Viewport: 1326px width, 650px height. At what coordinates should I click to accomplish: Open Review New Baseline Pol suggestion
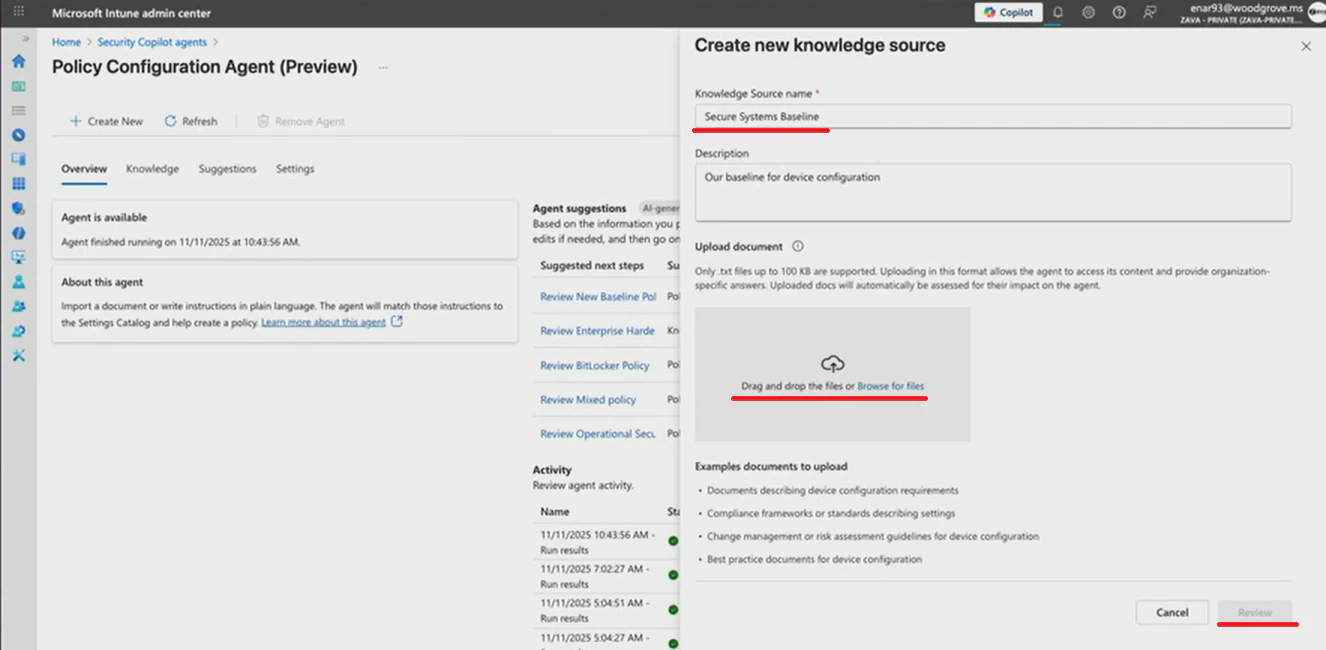click(x=598, y=297)
